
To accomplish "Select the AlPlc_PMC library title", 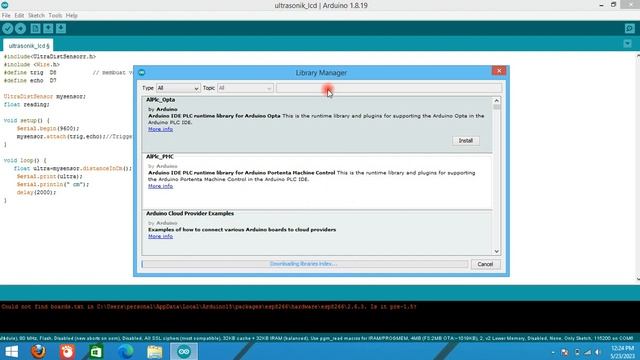I will pyautogui.click(x=160, y=157).
